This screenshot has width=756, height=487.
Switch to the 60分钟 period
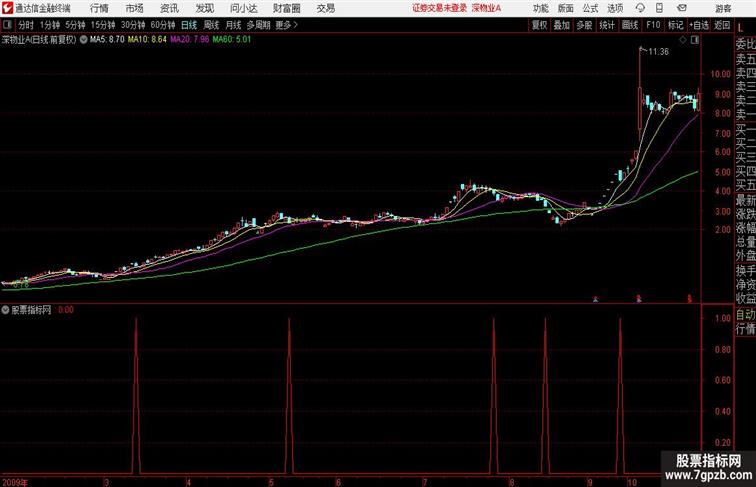click(163, 25)
